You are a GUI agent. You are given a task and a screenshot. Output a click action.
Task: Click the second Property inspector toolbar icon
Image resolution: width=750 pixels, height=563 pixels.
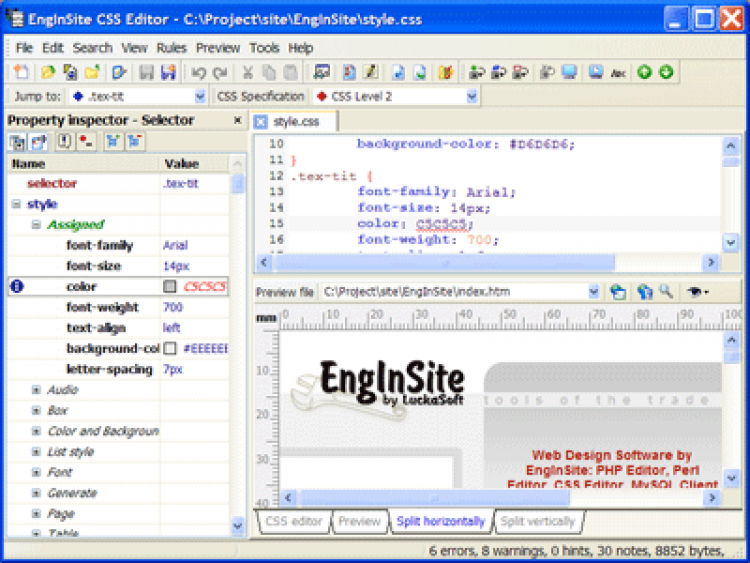click(39, 142)
